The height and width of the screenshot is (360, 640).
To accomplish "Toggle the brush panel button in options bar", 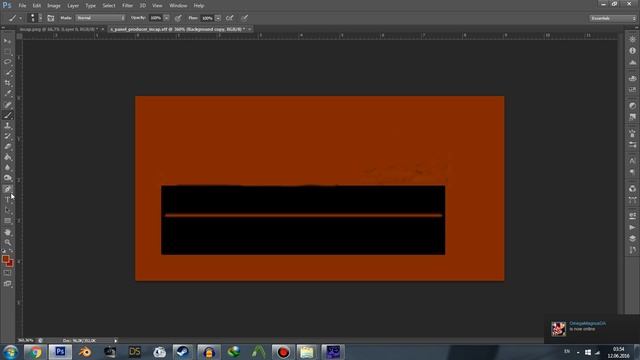I will tap(51, 18).
